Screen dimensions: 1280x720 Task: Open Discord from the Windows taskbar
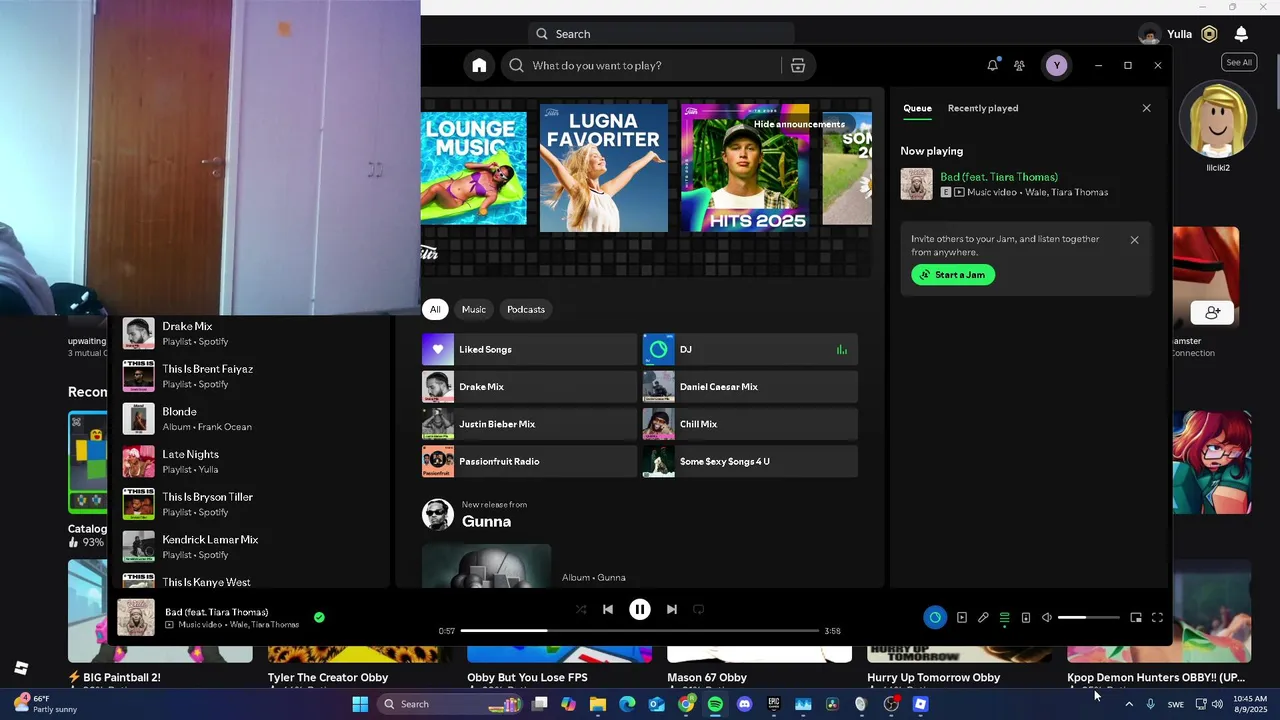point(744,704)
